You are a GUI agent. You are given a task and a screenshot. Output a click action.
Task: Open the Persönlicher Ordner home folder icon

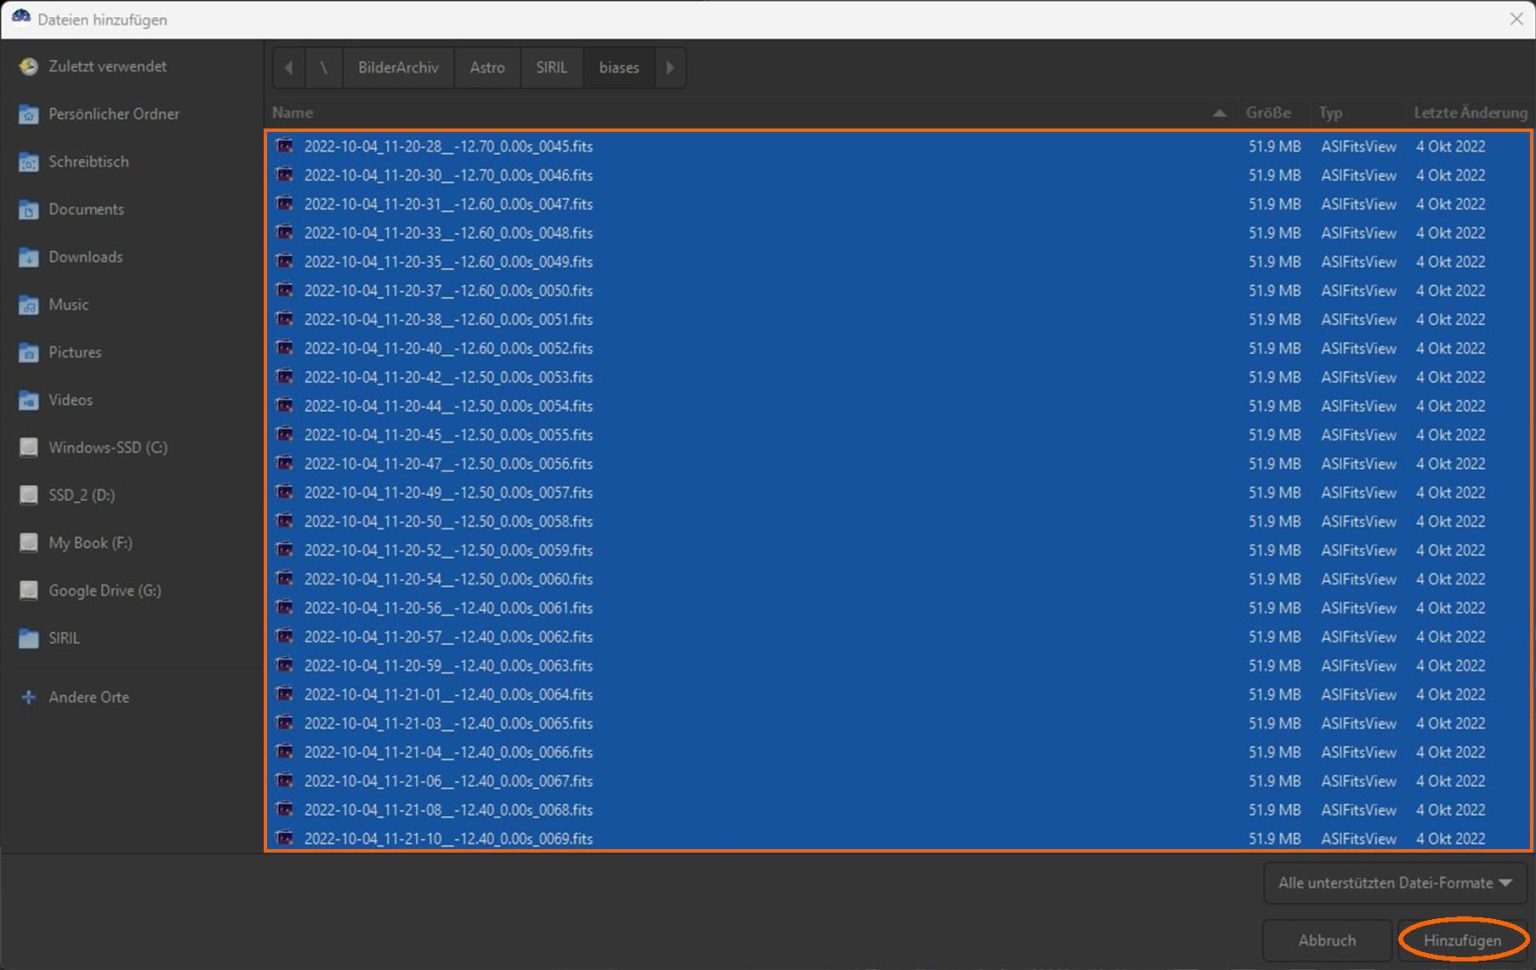[29, 115]
